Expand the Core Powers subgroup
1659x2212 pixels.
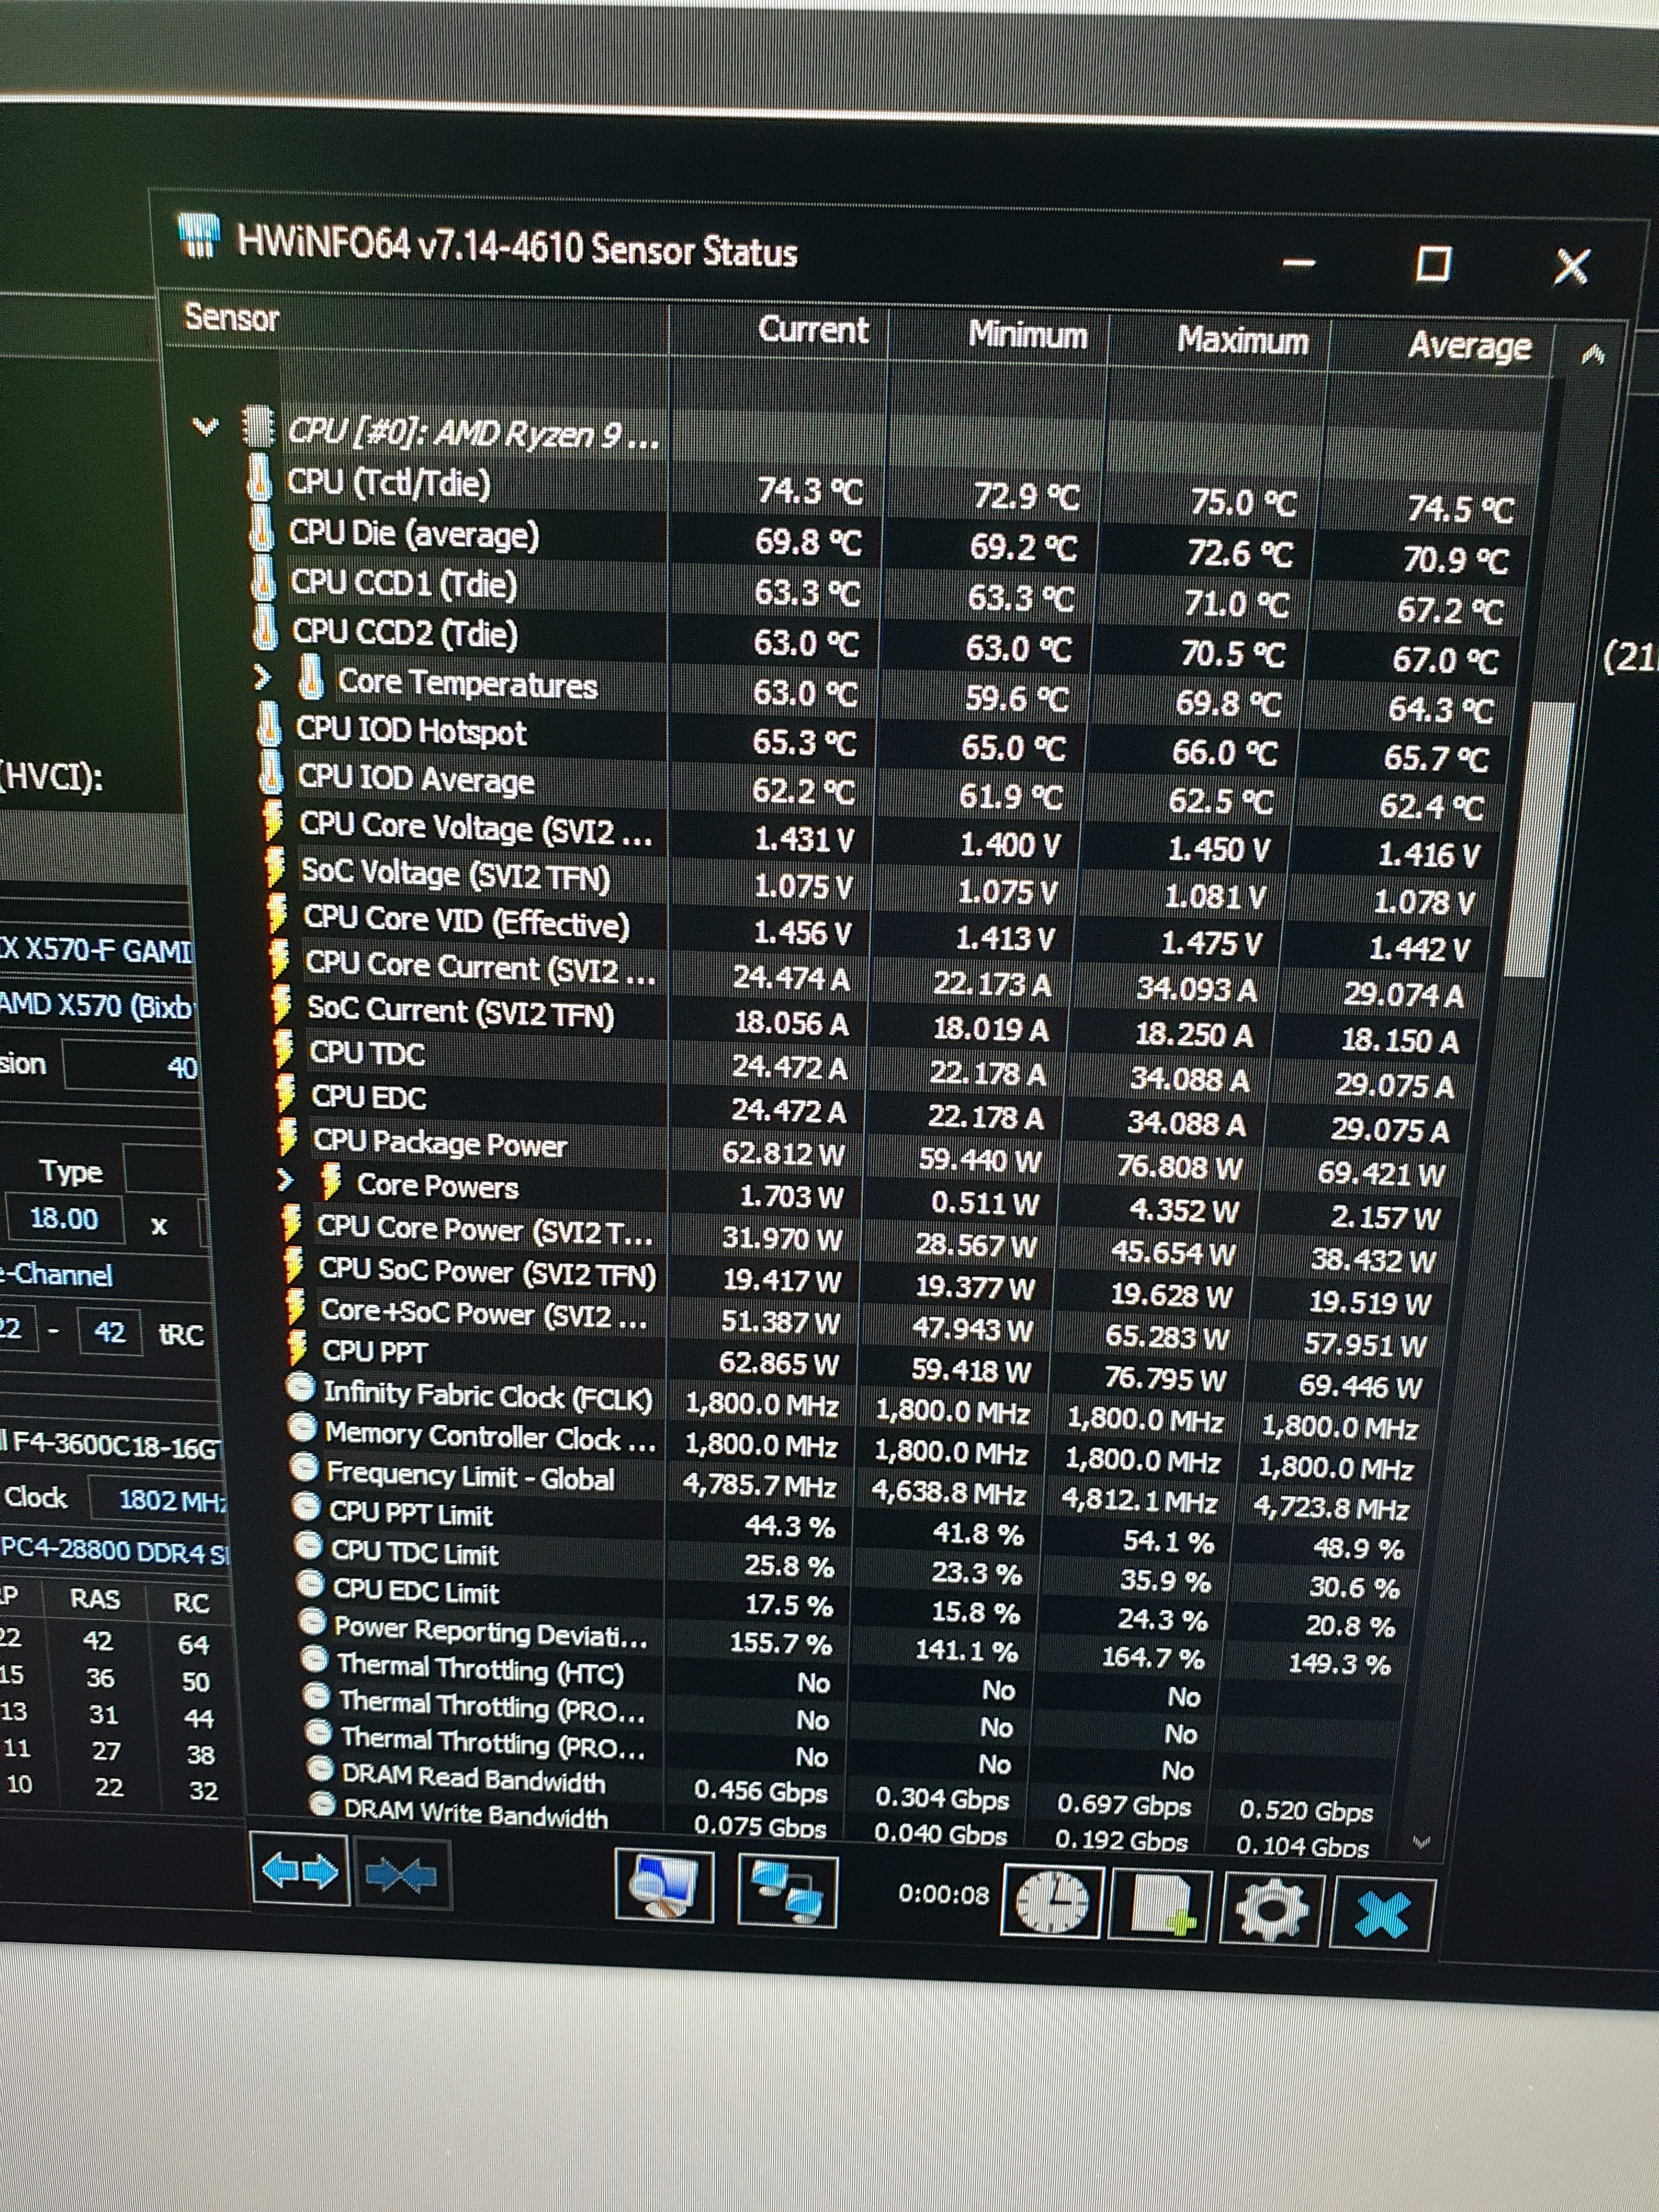pyautogui.click(x=285, y=1181)
